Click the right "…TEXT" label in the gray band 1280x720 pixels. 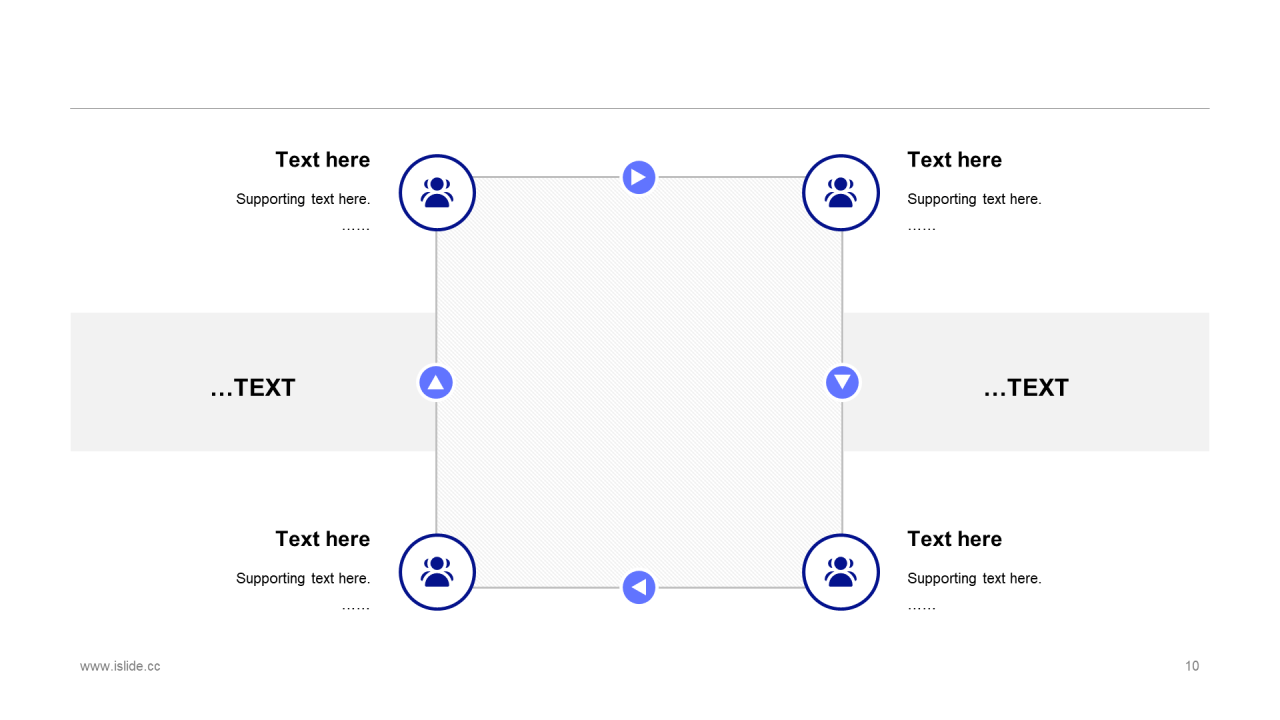tap(1026, 388)
